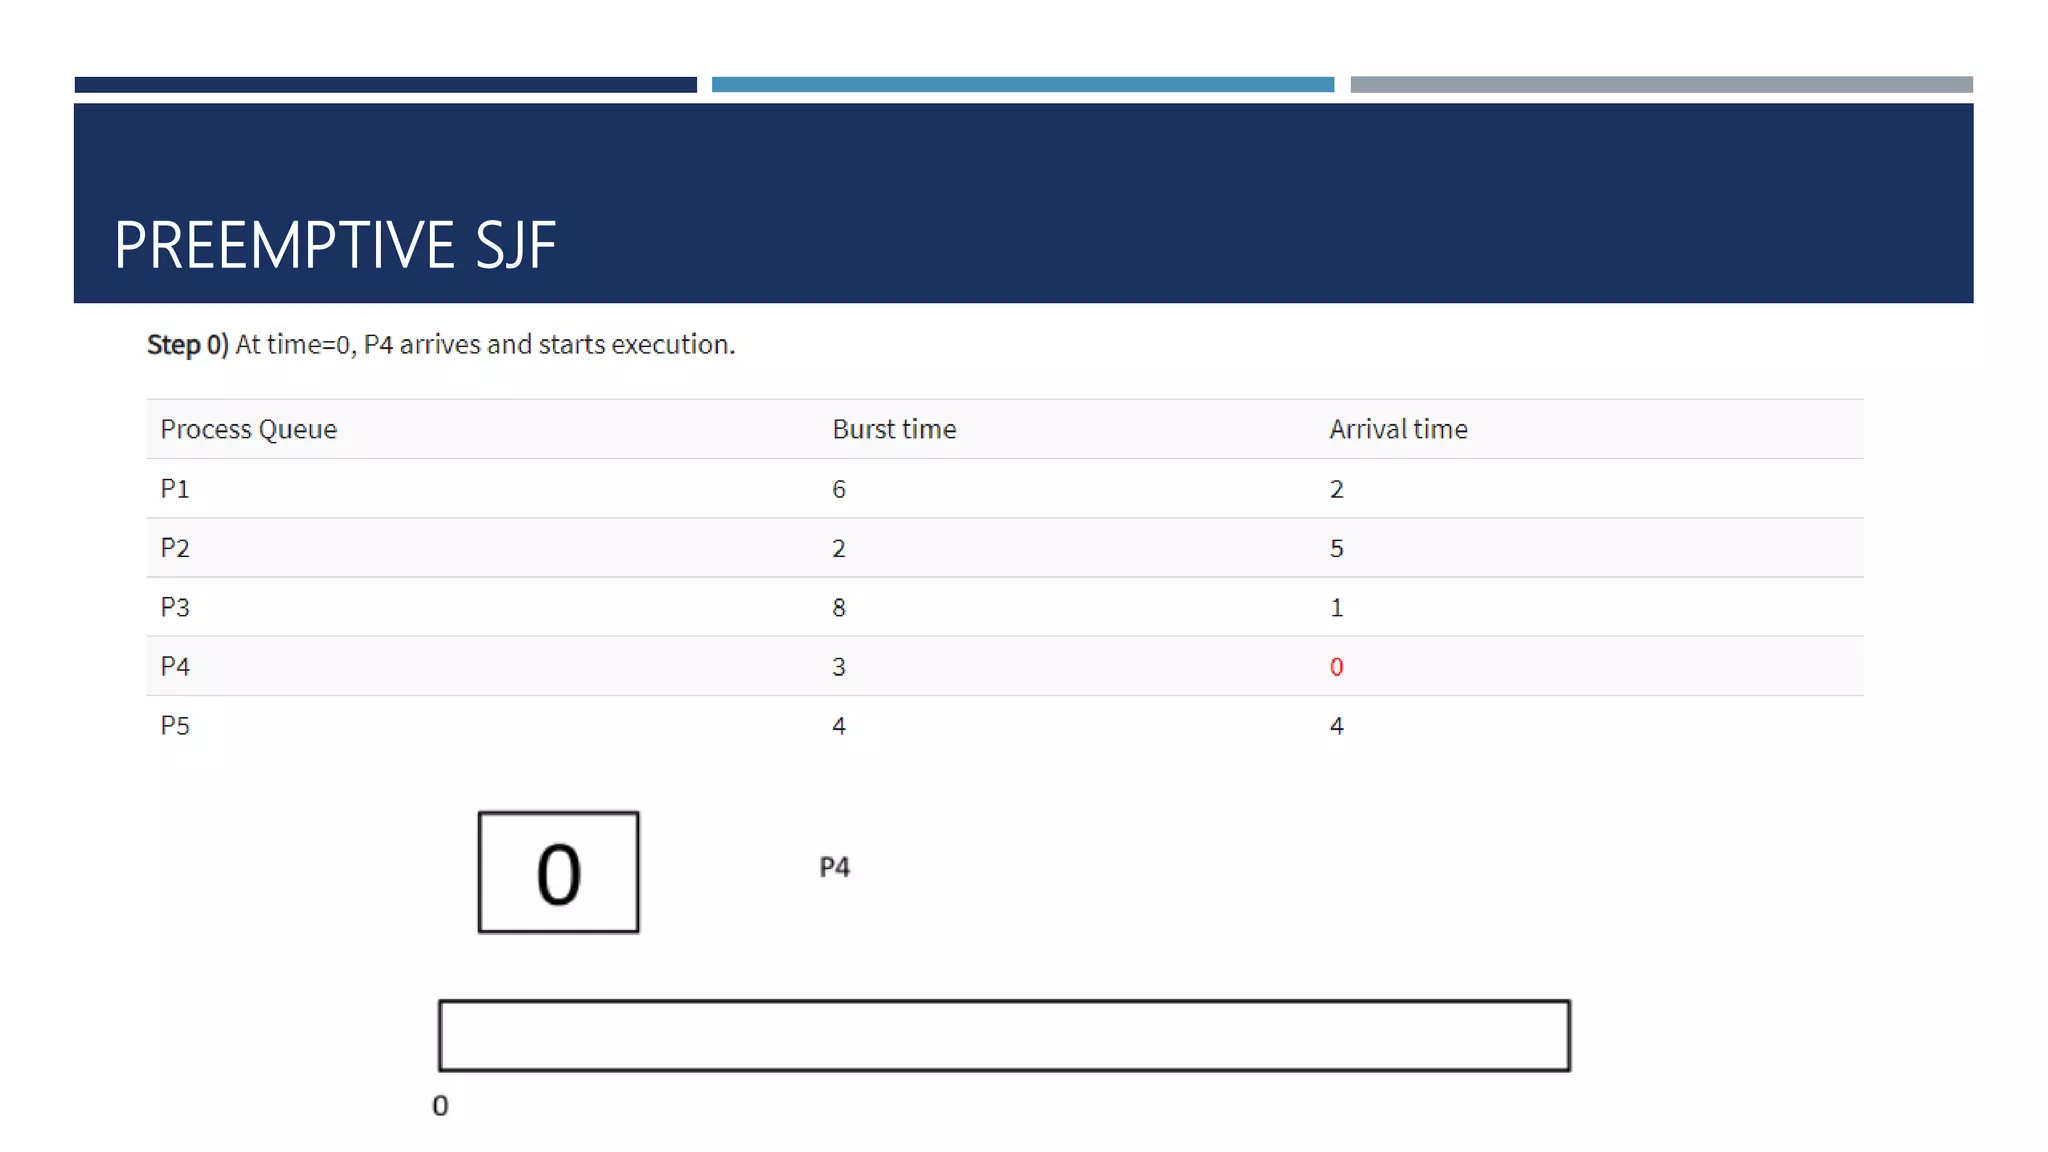Select the P3 process name cell

[175, 606]
